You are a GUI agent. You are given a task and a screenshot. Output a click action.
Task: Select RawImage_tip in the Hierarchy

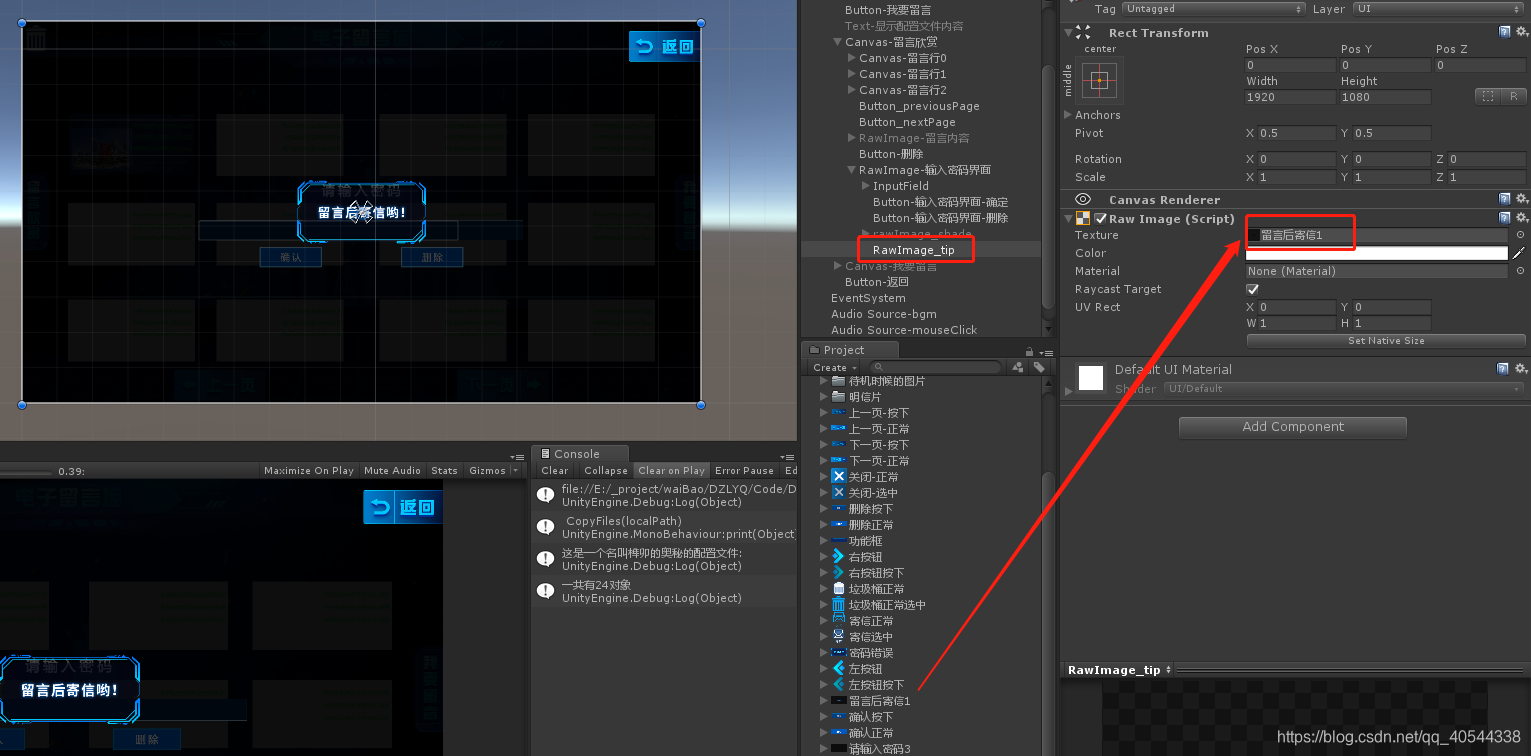[x=913, y=250]
